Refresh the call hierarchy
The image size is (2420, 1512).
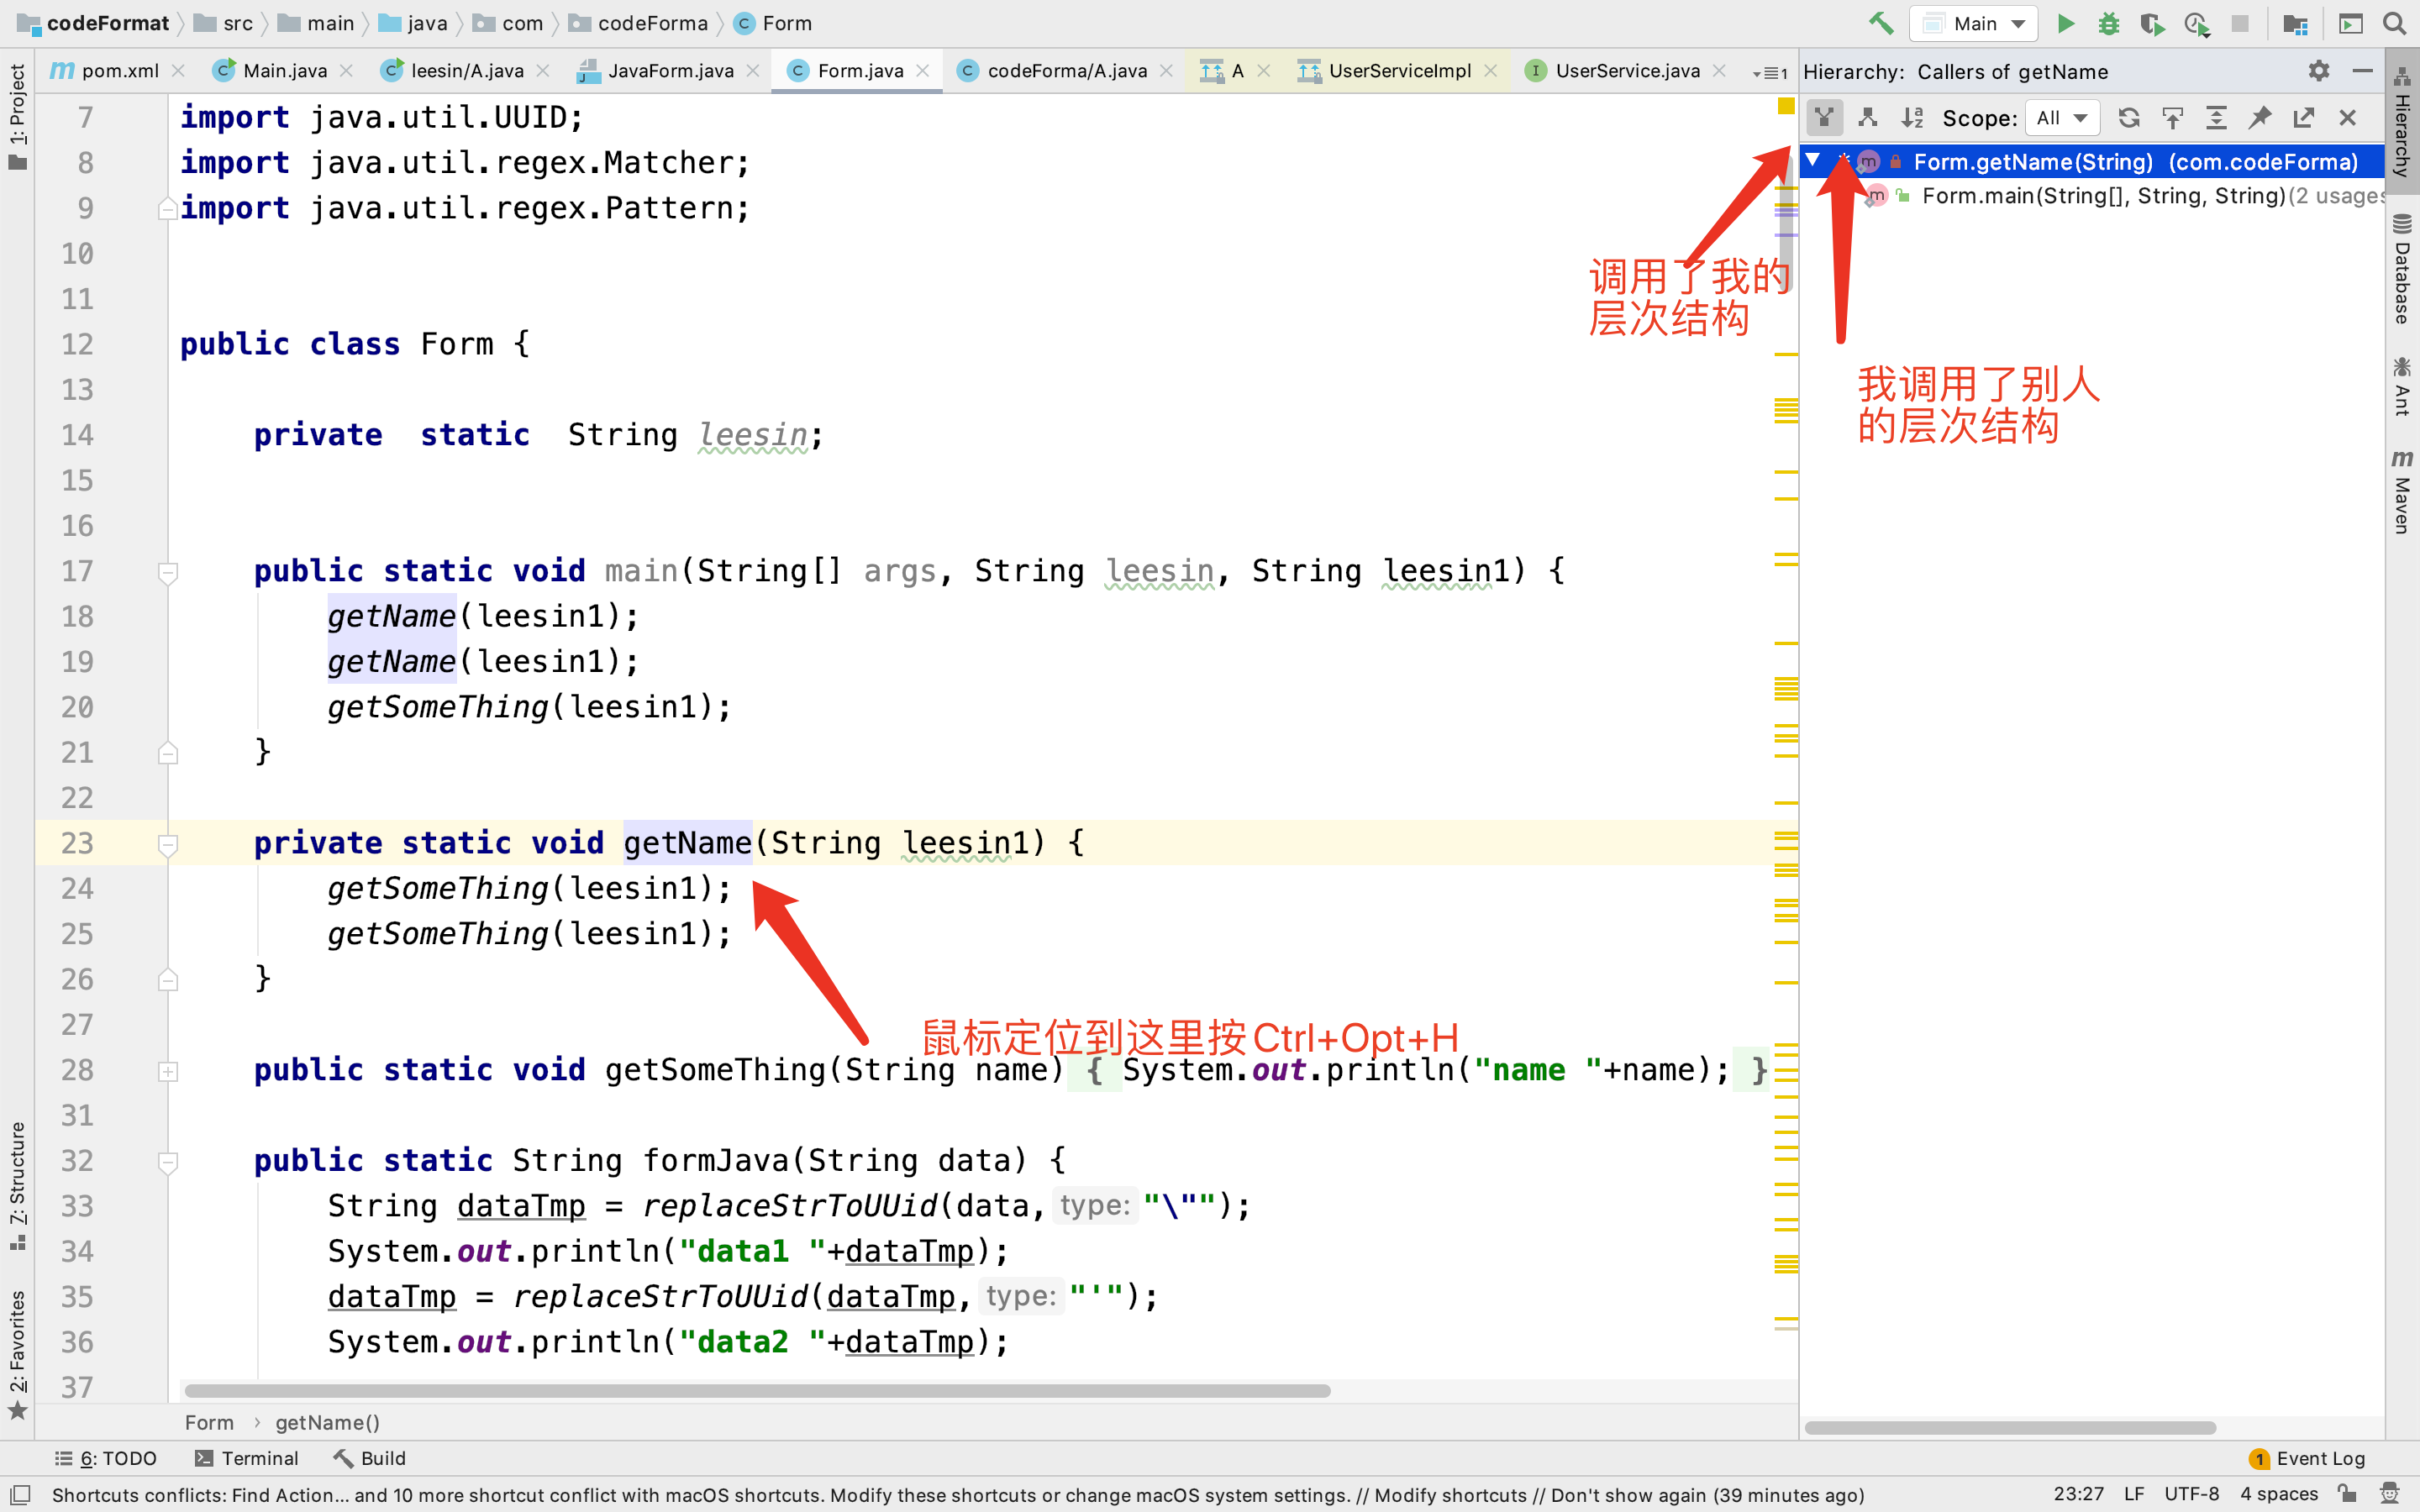click(x=2129, y=118)
